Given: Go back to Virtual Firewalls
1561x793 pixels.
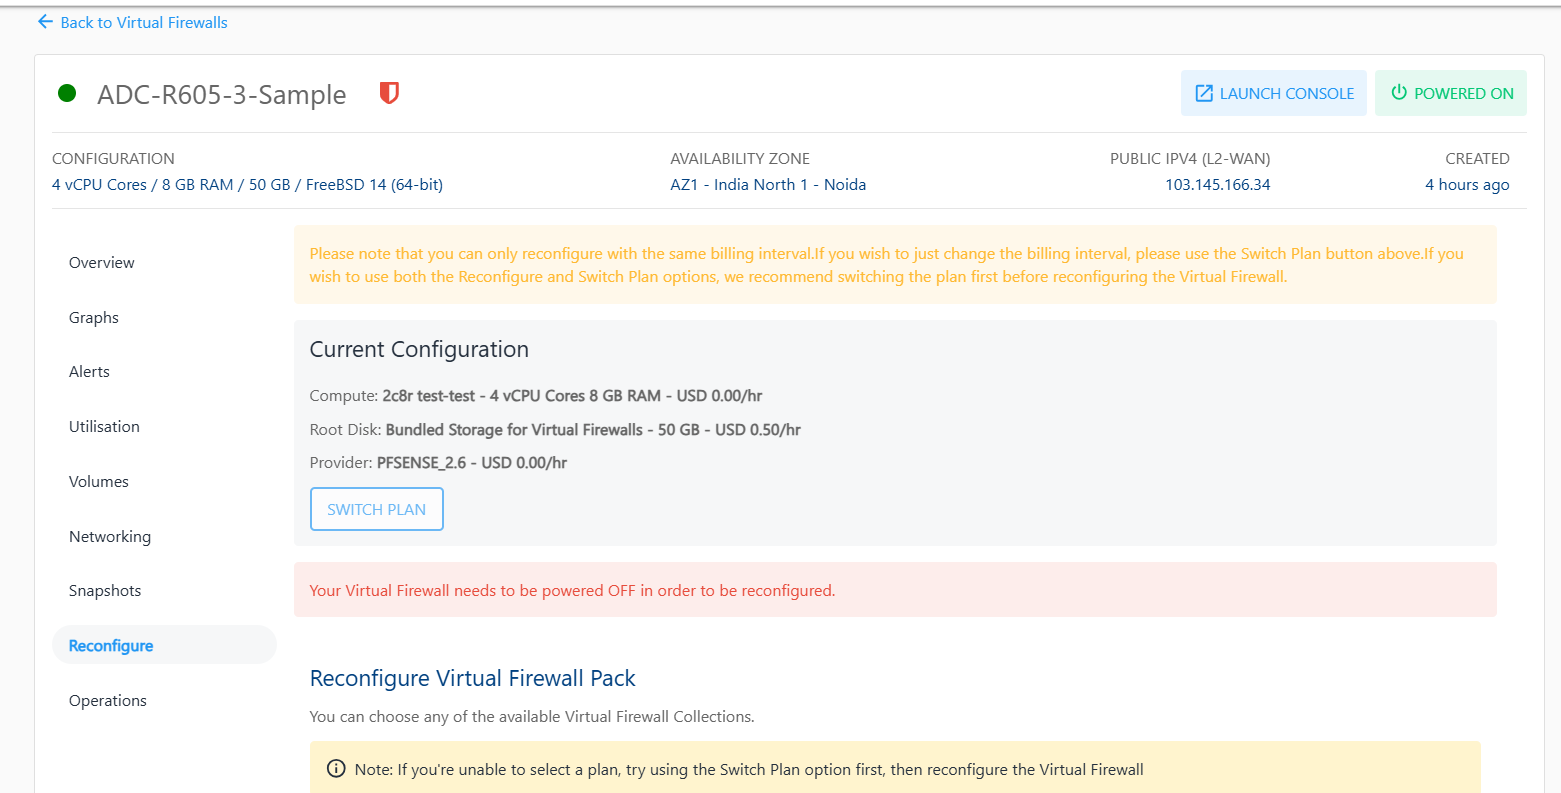Looking at the screenshot, I should tap(143, 22).
